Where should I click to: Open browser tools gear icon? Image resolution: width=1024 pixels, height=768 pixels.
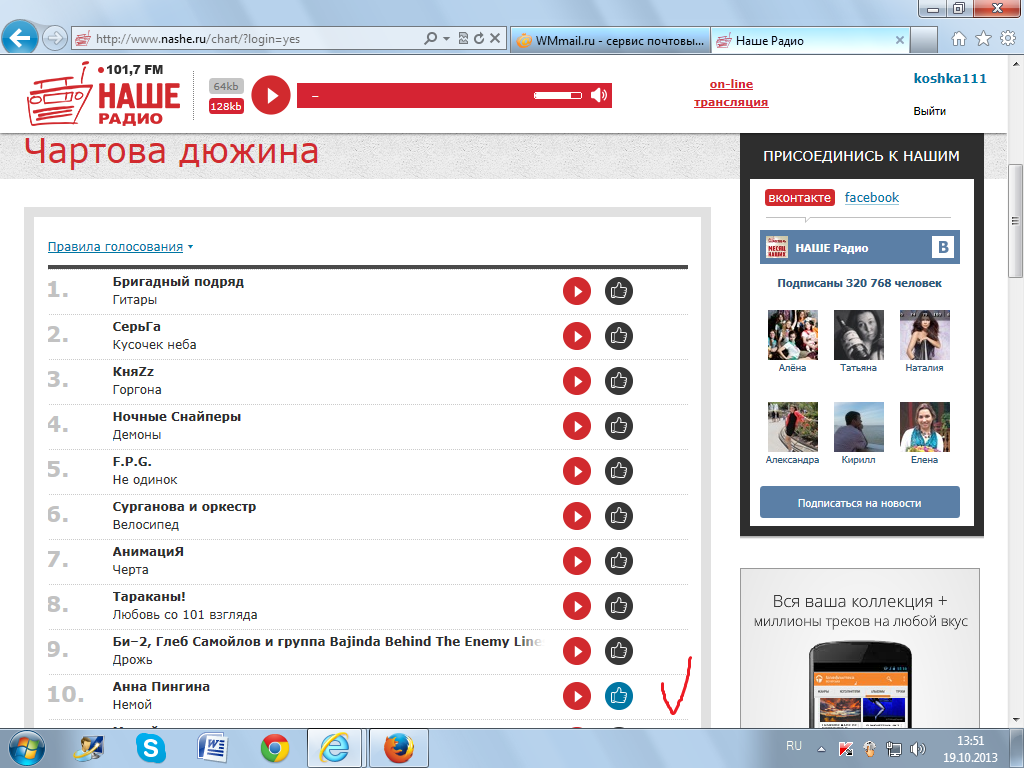pos(1007,39)
